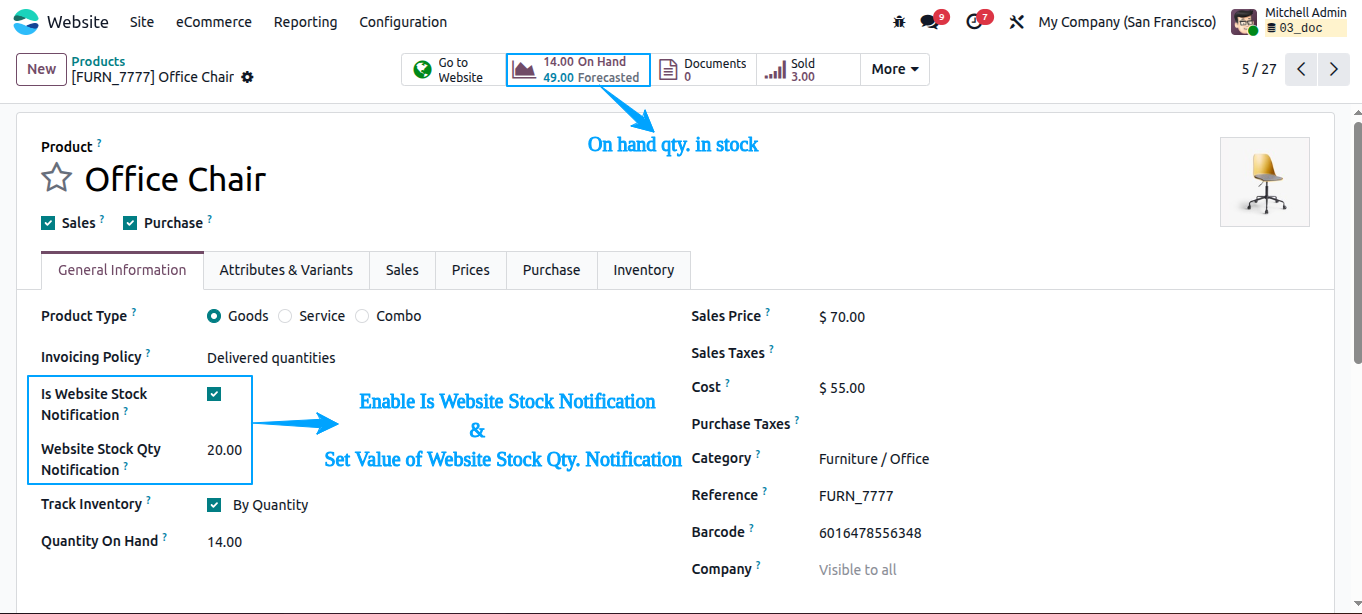Open the Configuration menu
Screen dimensions: 1362x614
[x=403, y=22]
